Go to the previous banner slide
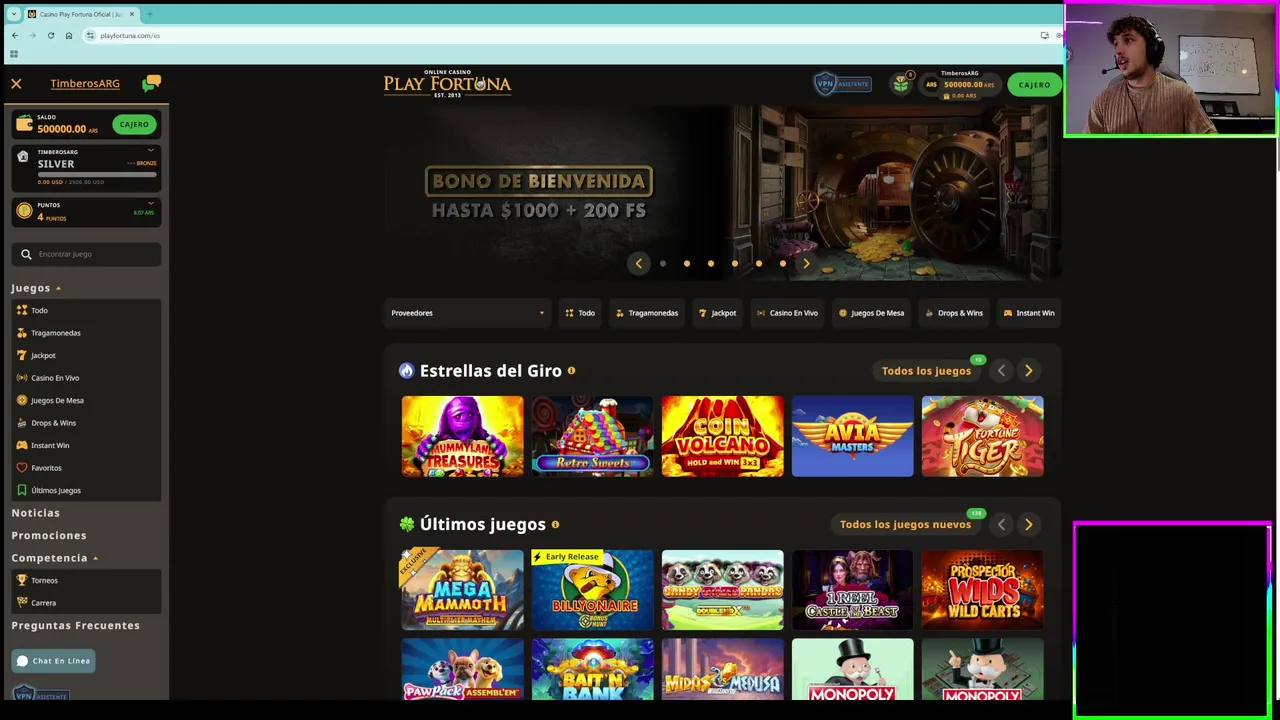Image resolution: width=1280 pixels, height=720 pixels. pyautogui.click(x=638, y=264)
